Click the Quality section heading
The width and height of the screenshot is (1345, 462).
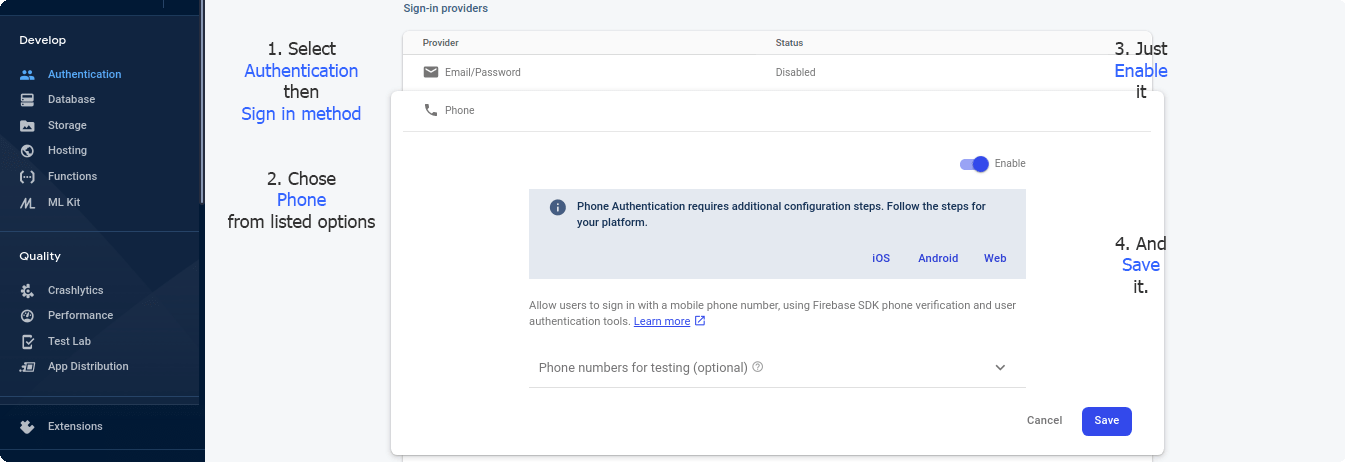[40, 257]
